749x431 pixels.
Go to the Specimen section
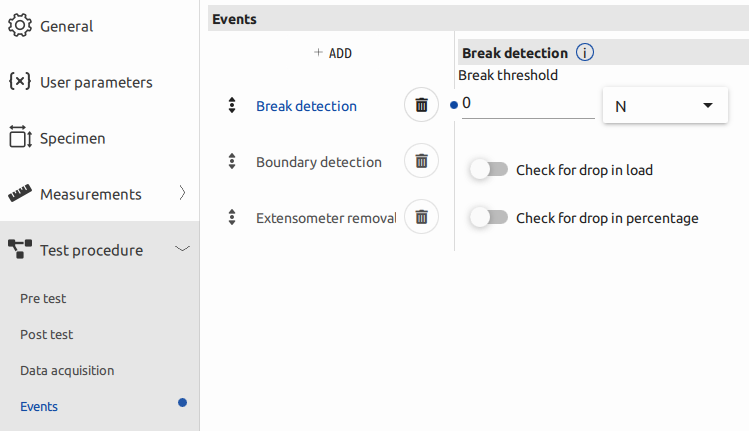pyautogui.click(x=72, y=138)
